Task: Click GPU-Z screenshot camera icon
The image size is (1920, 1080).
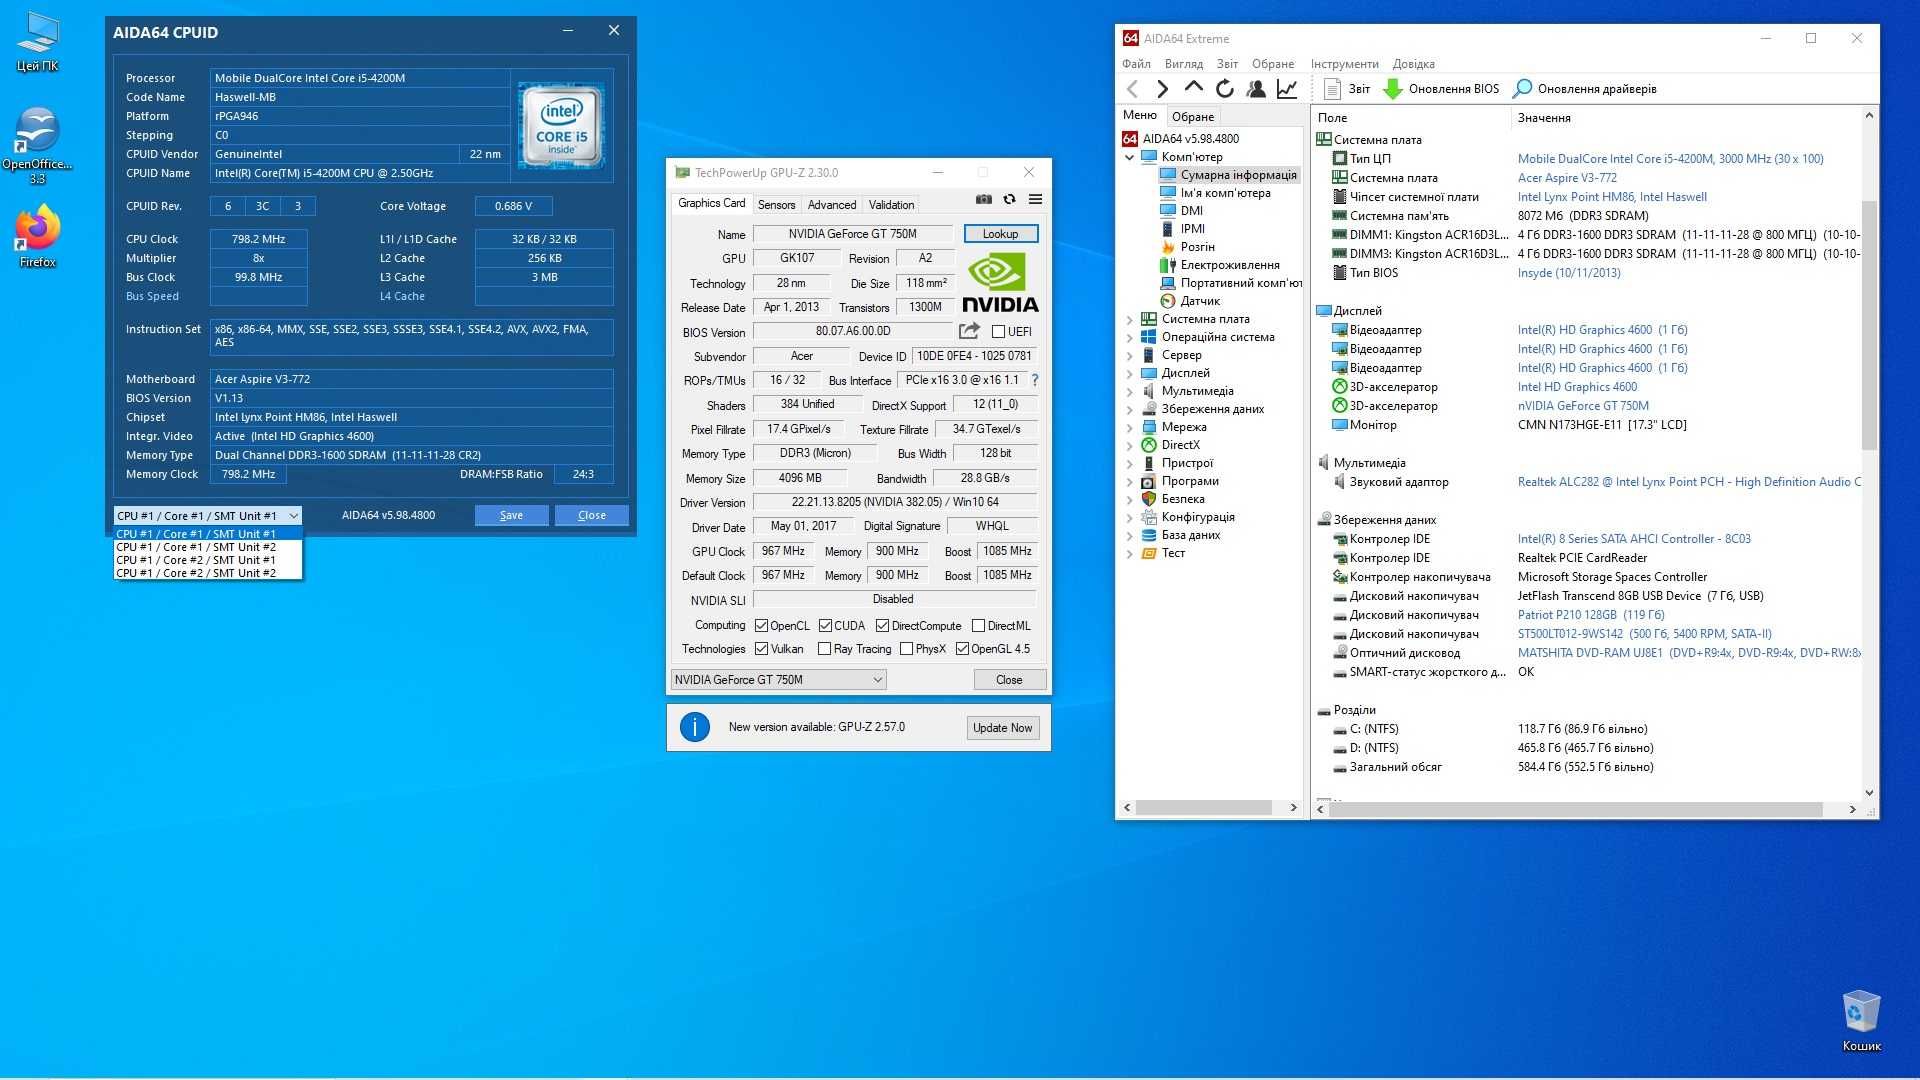Action: click(x=984, y=199)
